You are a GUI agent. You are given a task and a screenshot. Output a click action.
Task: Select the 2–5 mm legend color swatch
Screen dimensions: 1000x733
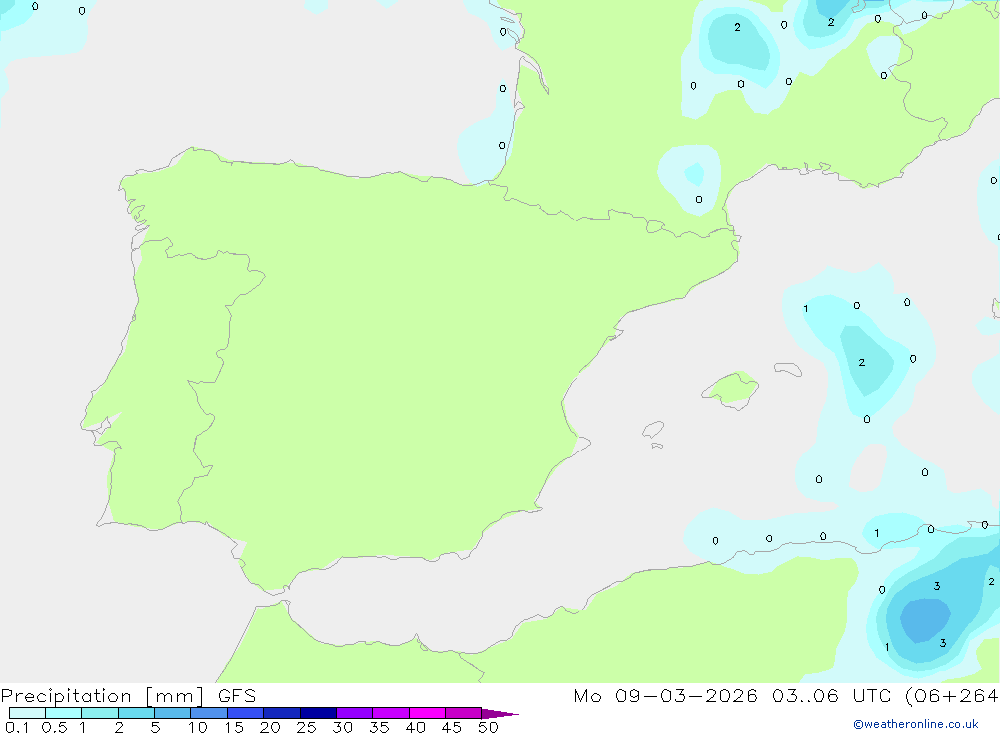136,713
